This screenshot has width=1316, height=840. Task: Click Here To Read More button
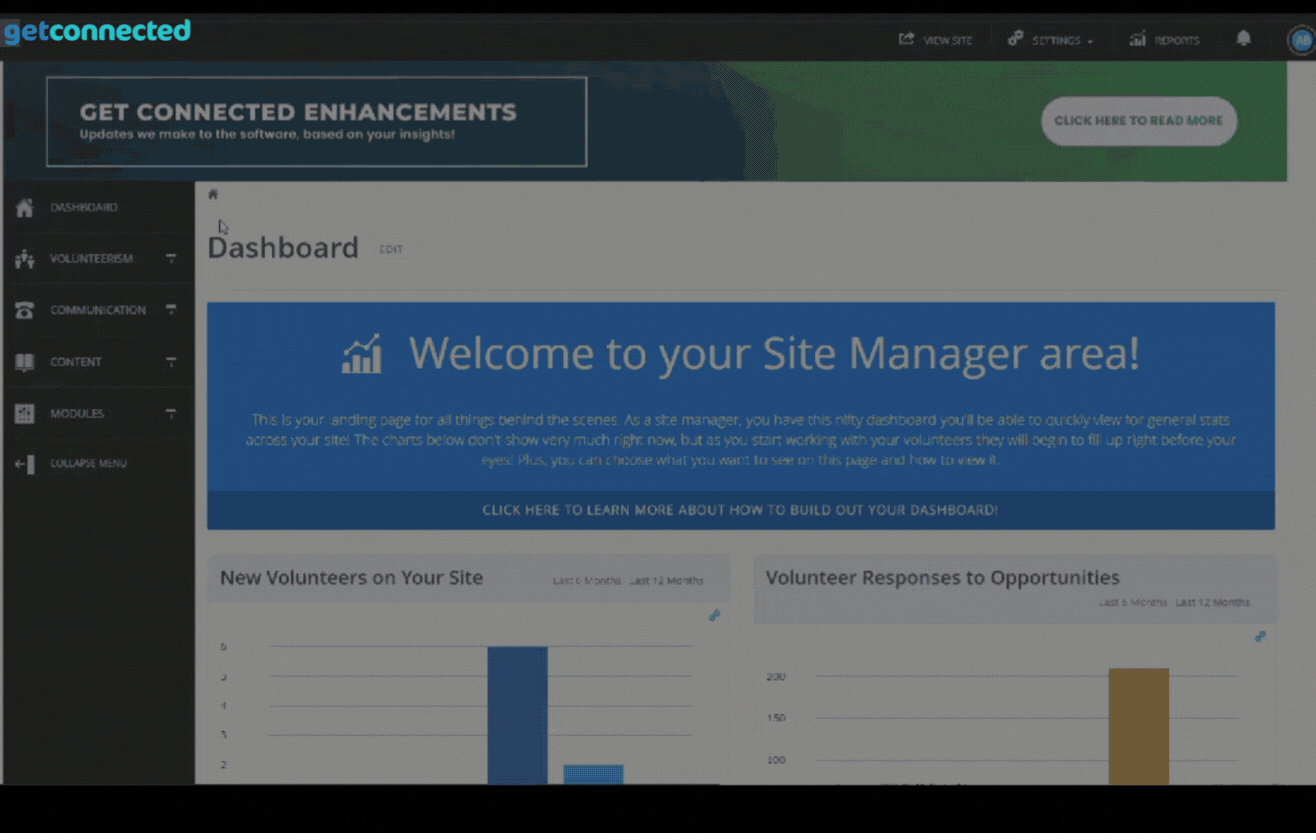[1139, 121]
